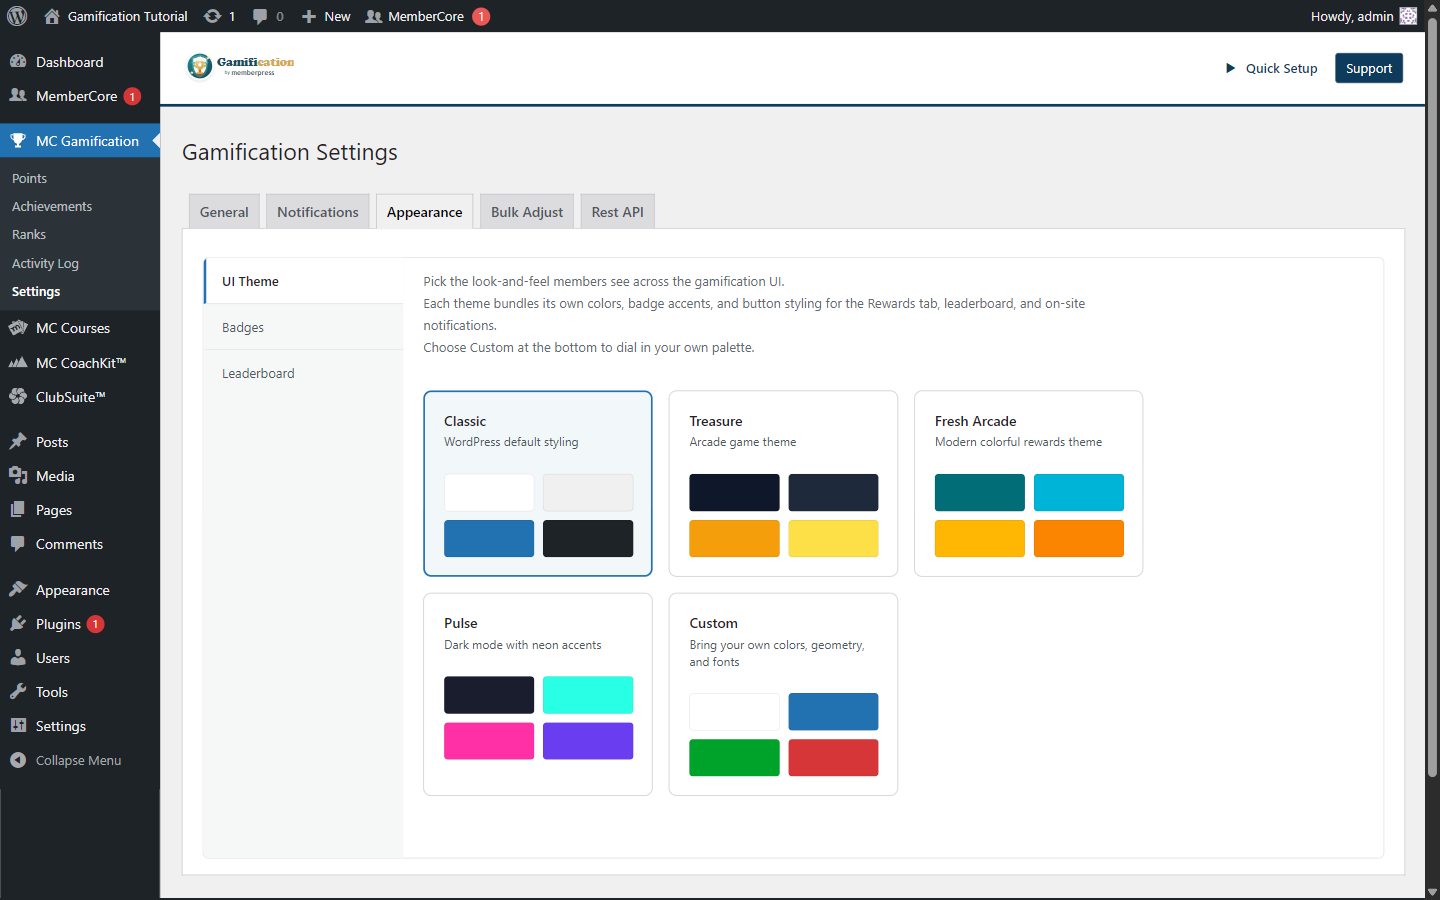Click the Gamification by MemberPress logo
This screenshot has width=1440, height=900.
(x=241, y=66)
